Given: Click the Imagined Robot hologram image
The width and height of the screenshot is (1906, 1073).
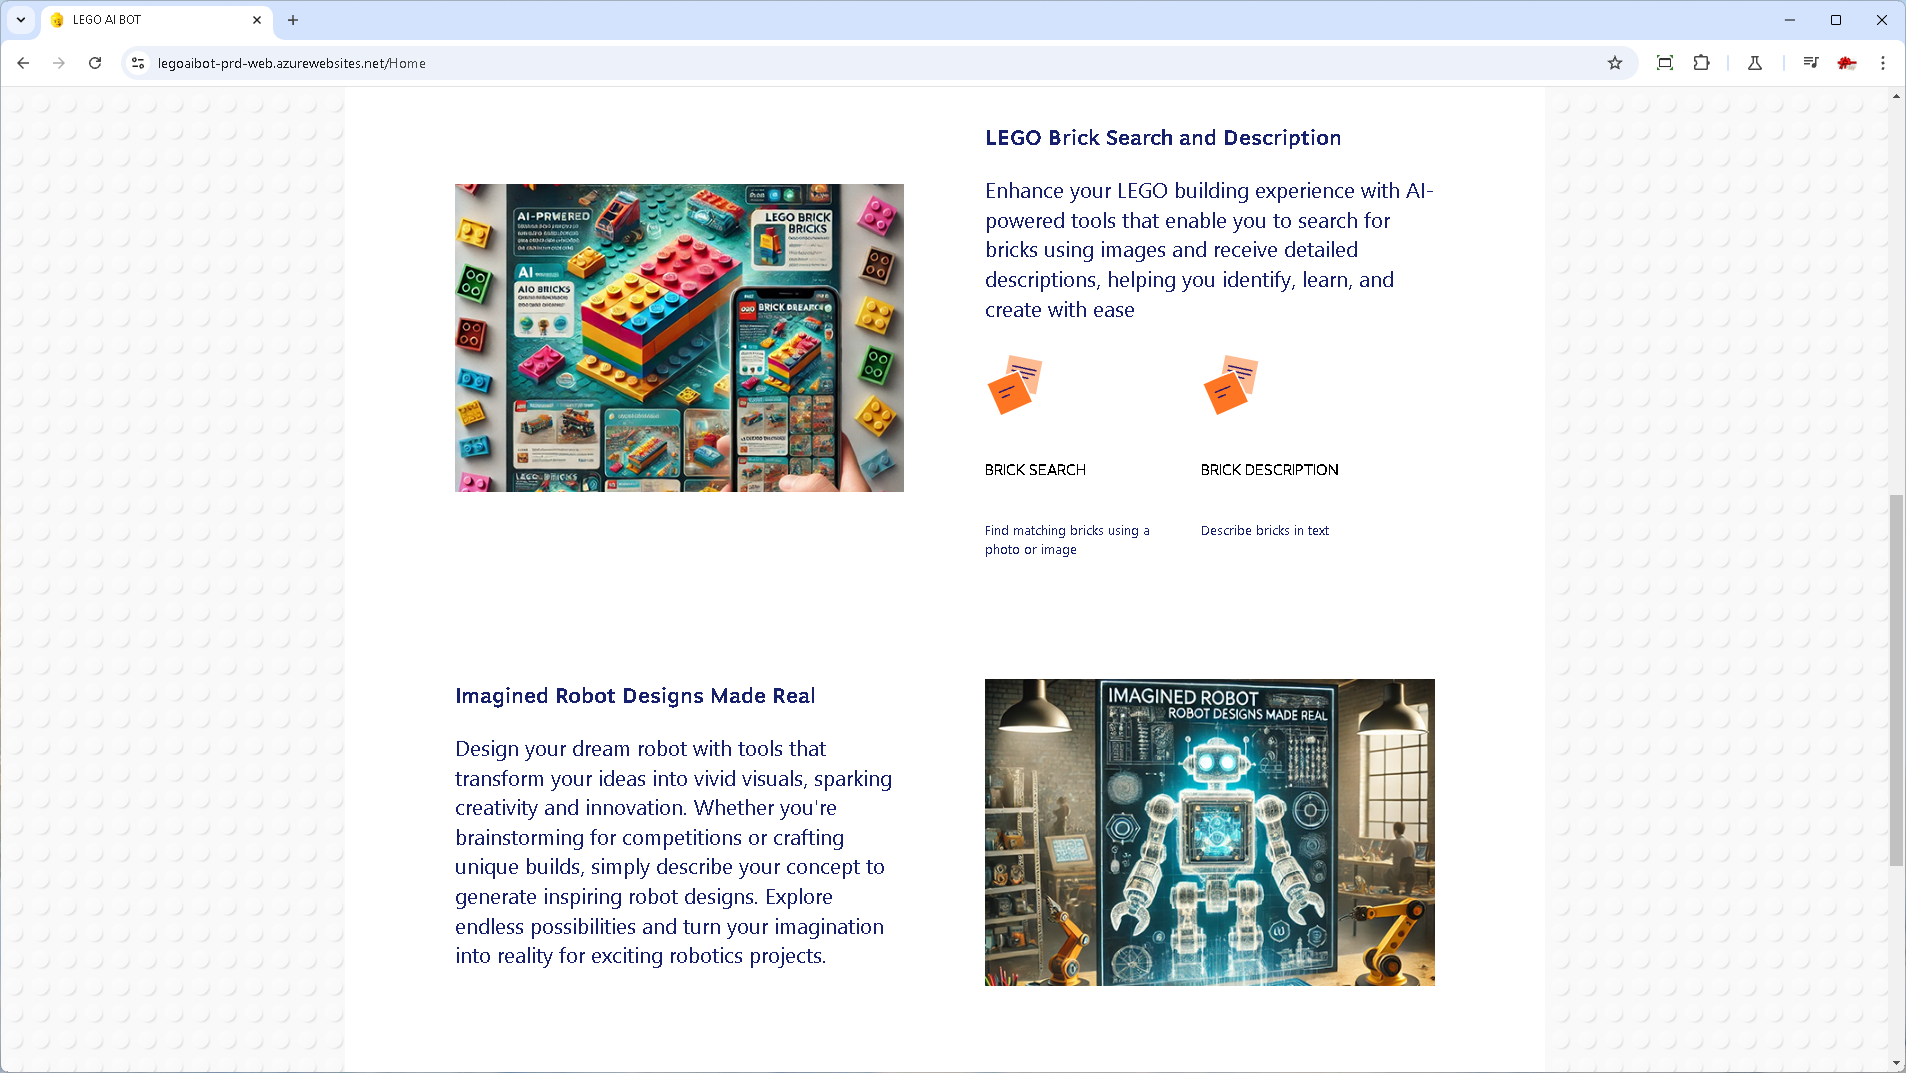Looking at the screenshot, I should (x=1209, y=833).
